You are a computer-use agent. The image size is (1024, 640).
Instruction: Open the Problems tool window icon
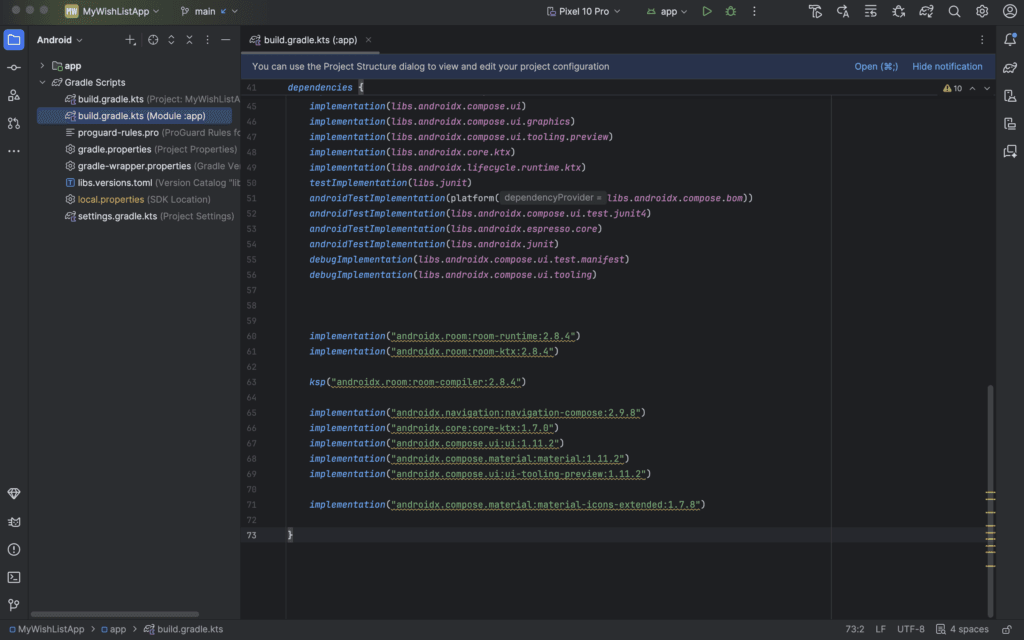tap(14, 550)
